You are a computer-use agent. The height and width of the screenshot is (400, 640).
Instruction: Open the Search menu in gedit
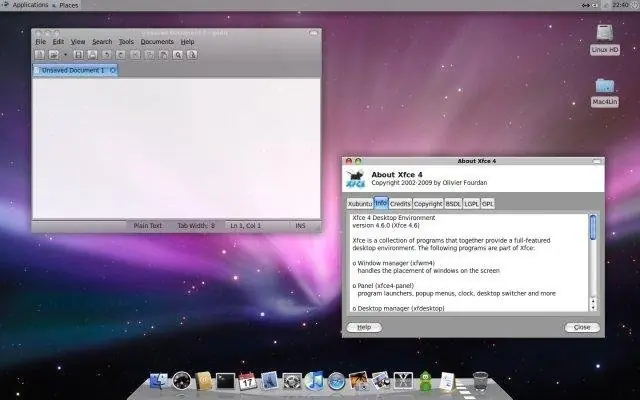(102, 42)
